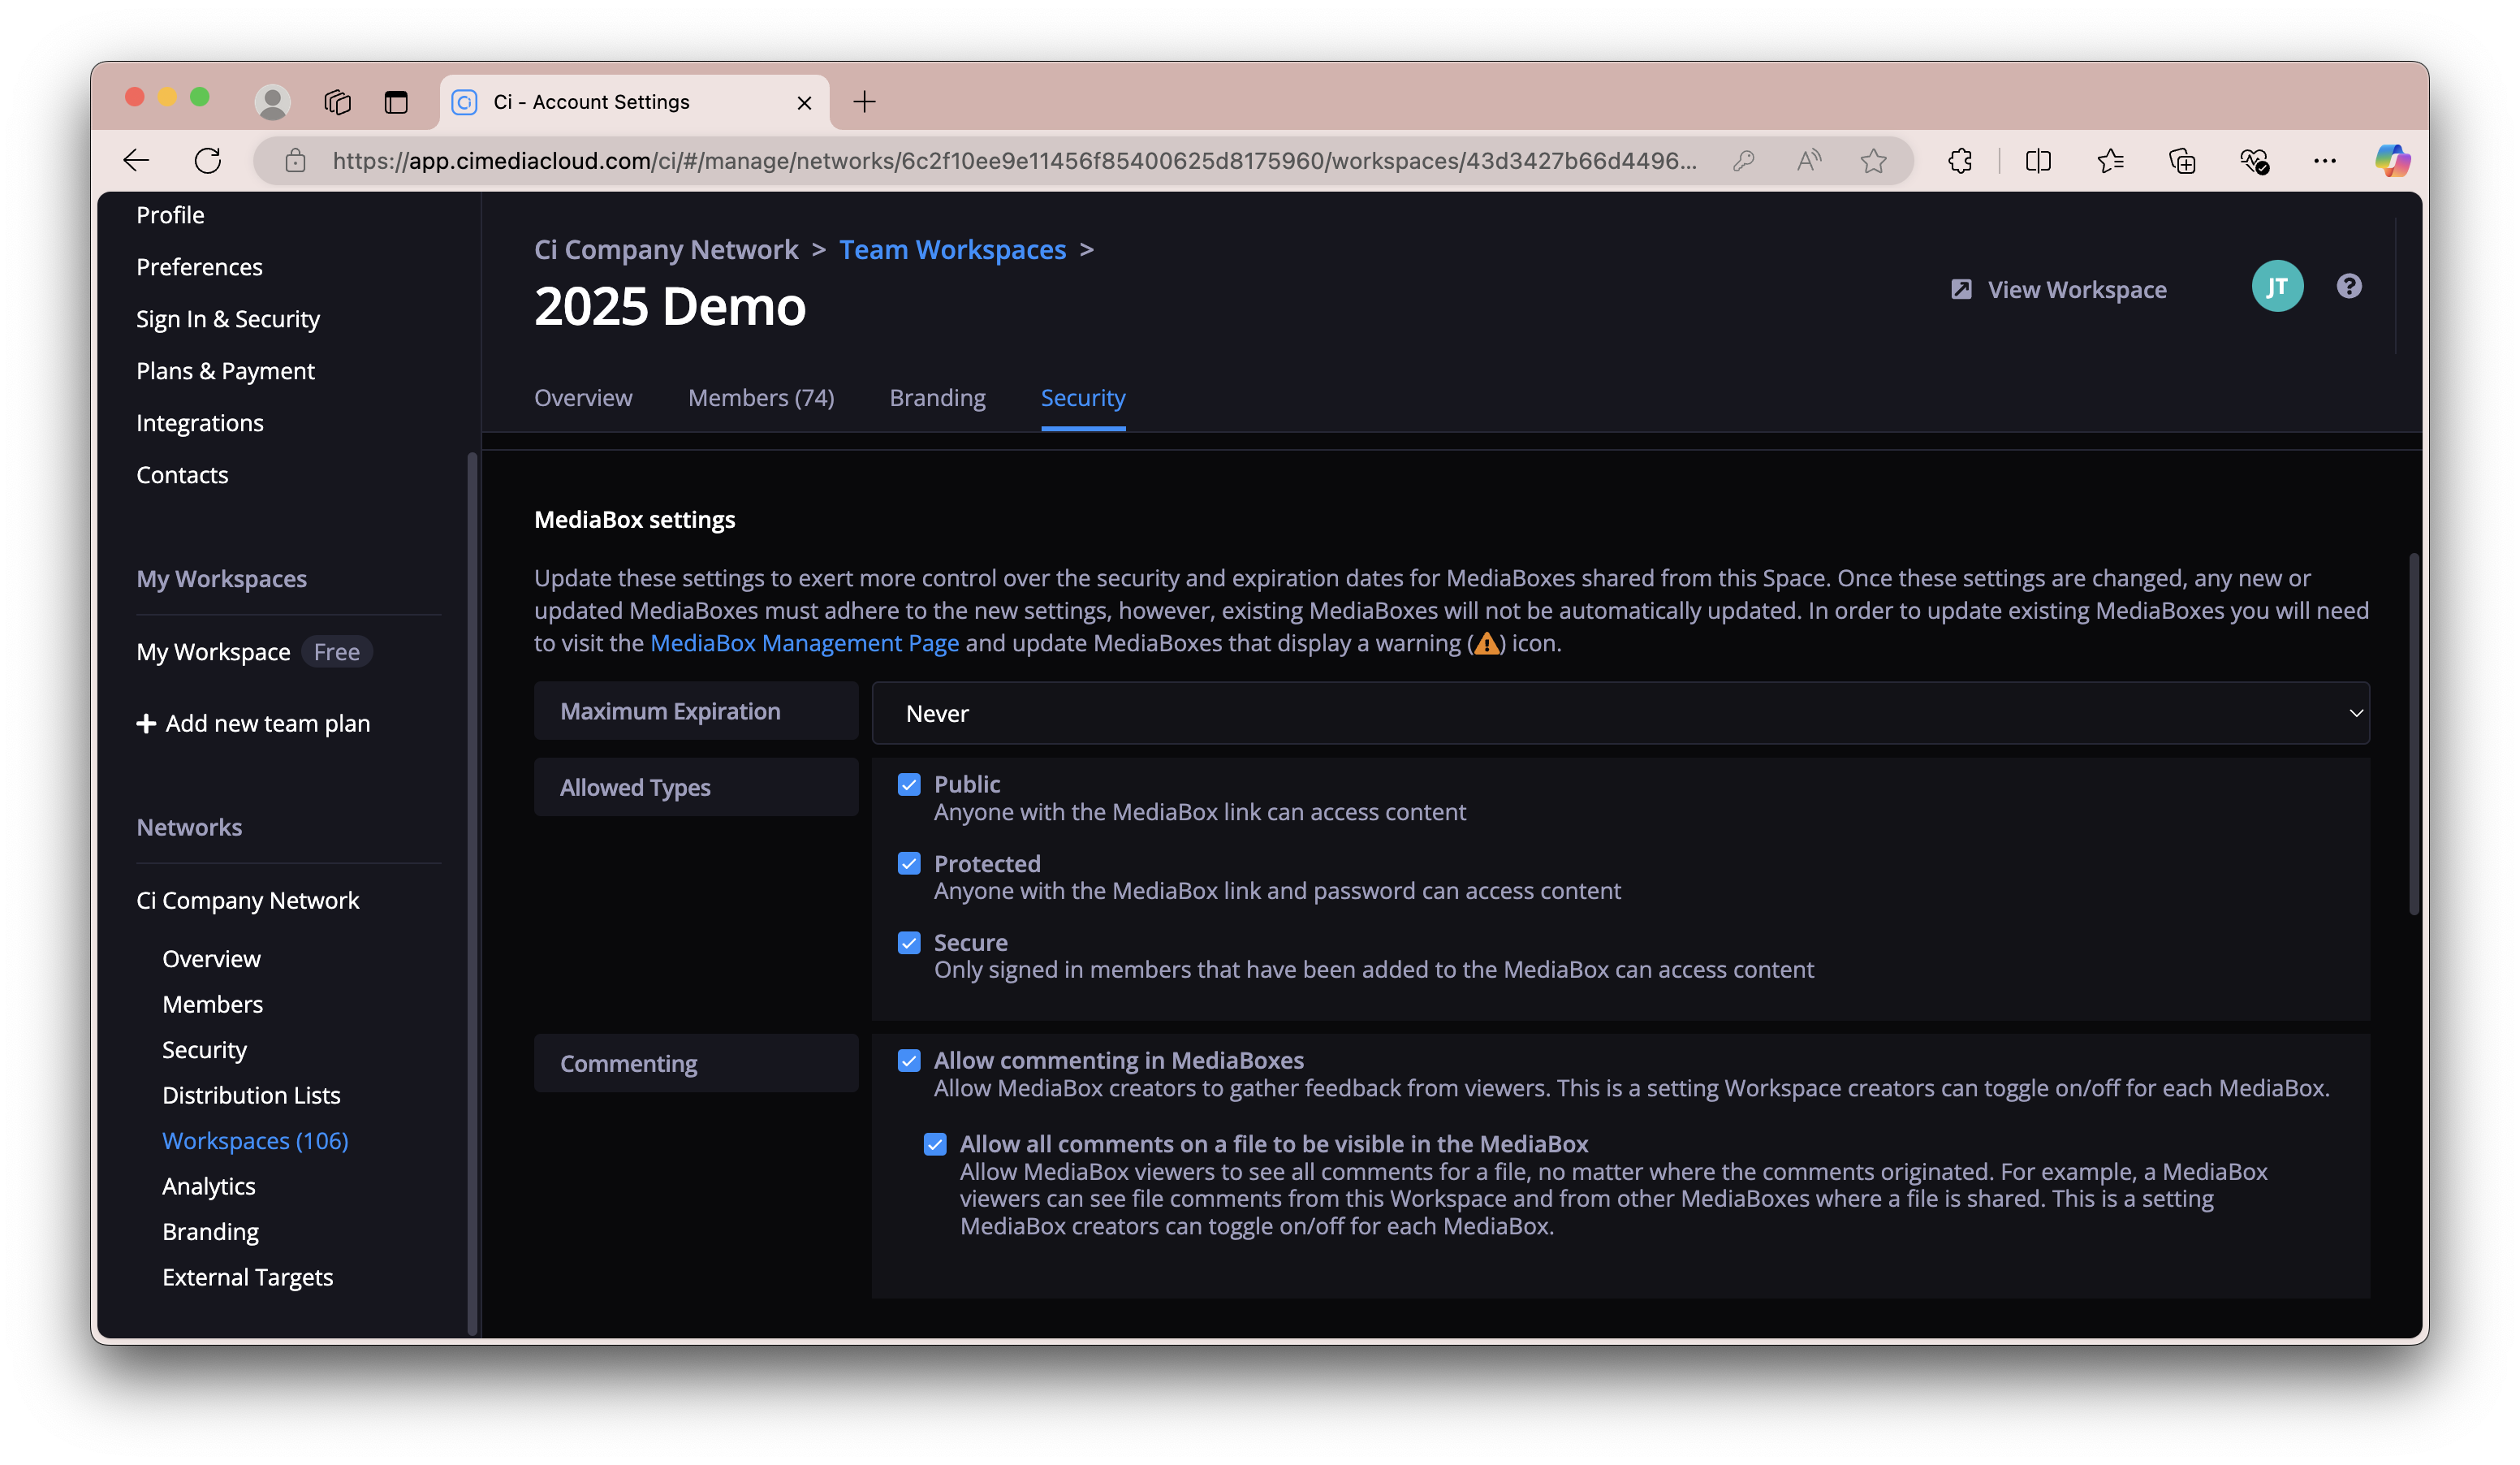
Task: Open the browser more options menu
Action: coord(2325,160)
